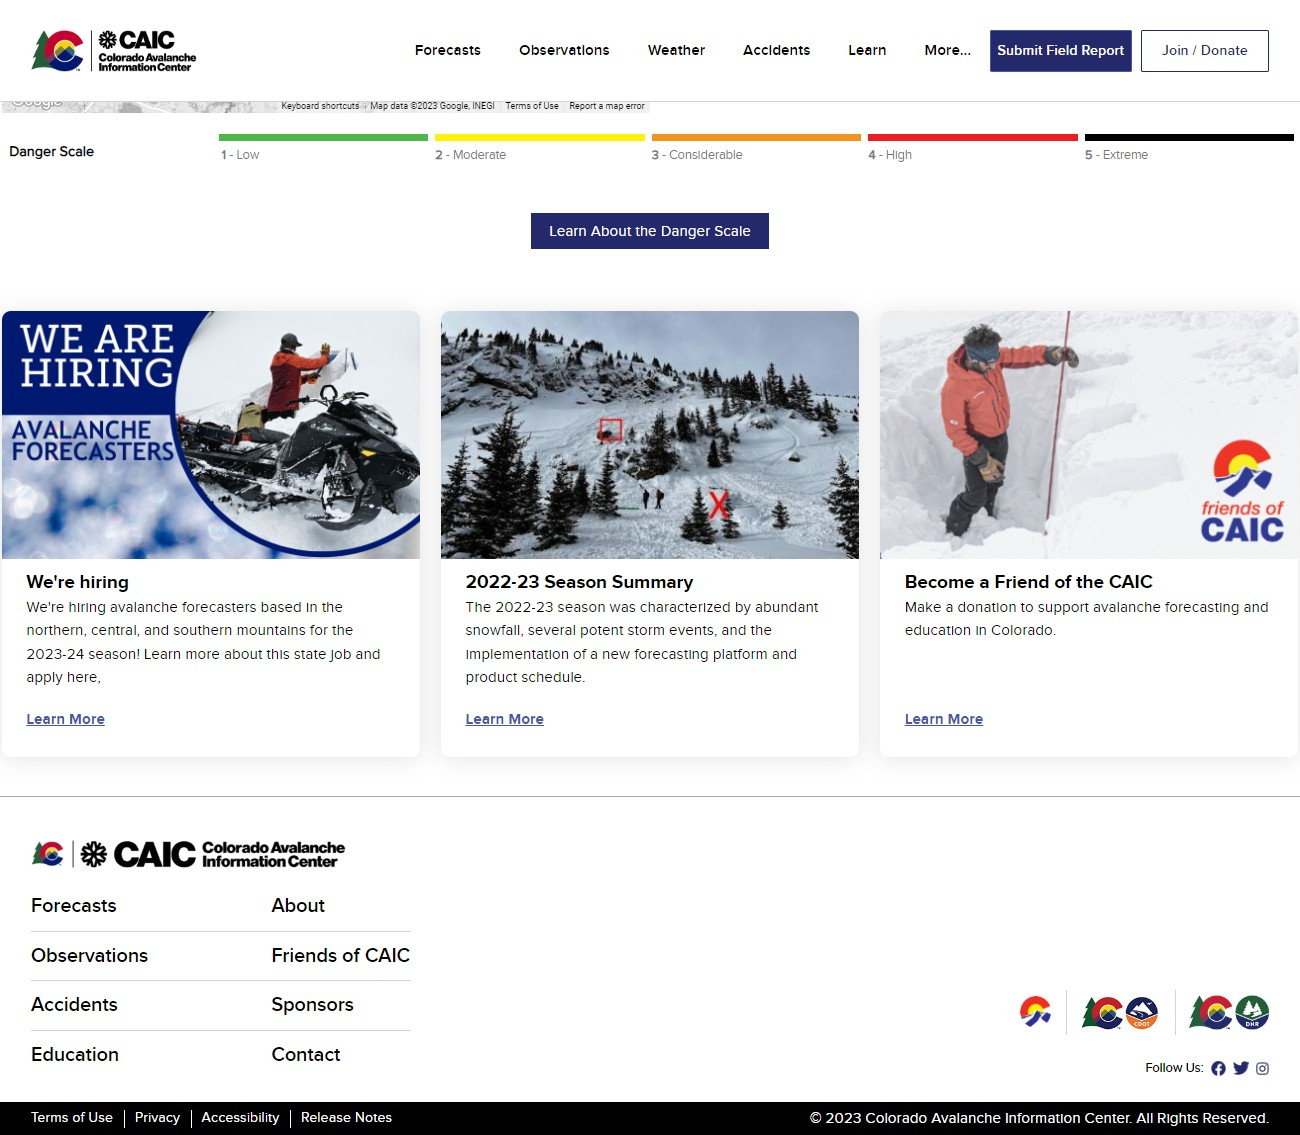Click the red High danger scale bar
Image resolution: width=1300 pixels, height=1135 pixels.
(x=973, y=138)
